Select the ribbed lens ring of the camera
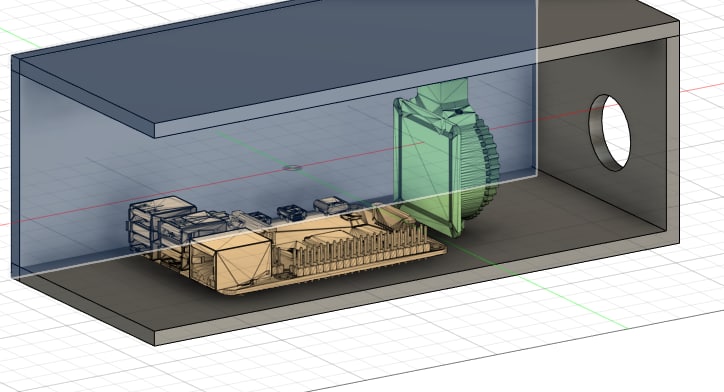 tap(480, 169)
